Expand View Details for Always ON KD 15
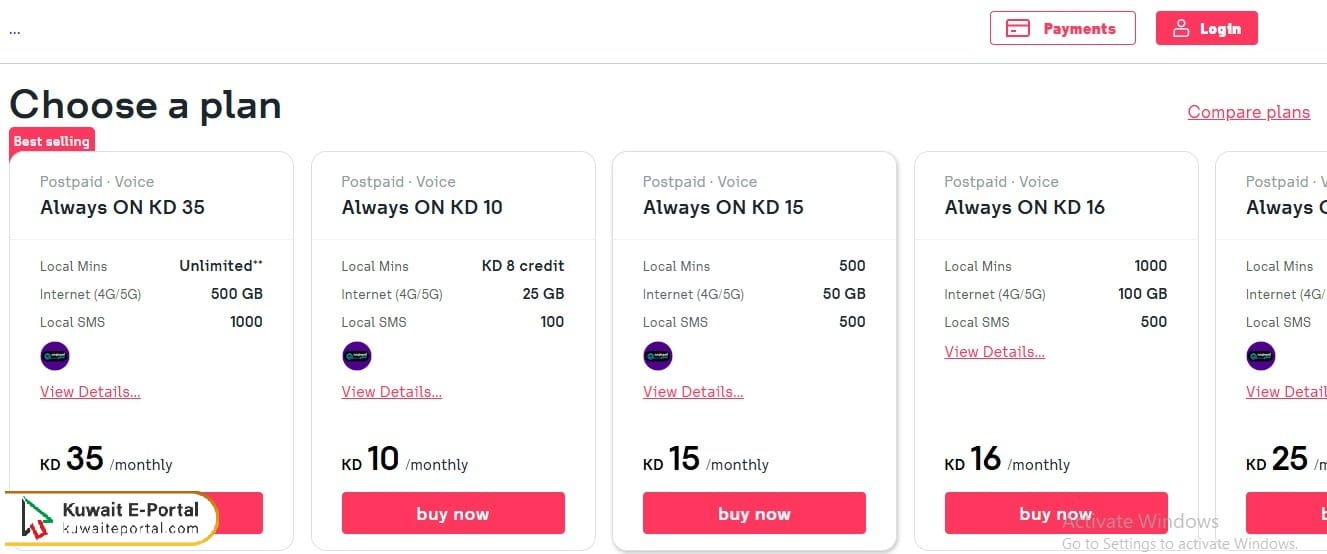This screenshot has width=1327, height=554. click(x=693, y=392)
